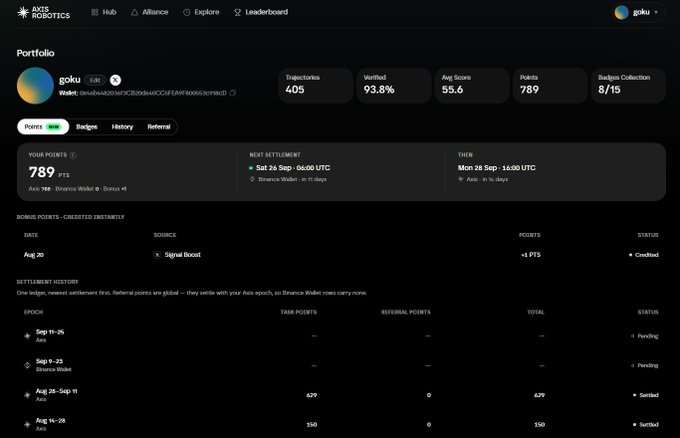Click the Hub grid icon
The height and width of the screenshot is (438, 680).
click(95, 12)
